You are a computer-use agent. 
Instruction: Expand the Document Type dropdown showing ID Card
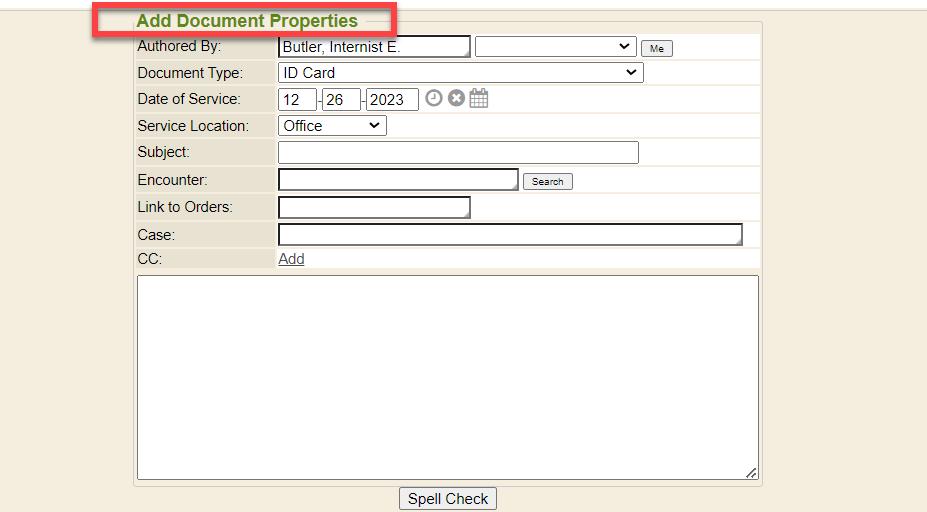(x=460, y=72)
